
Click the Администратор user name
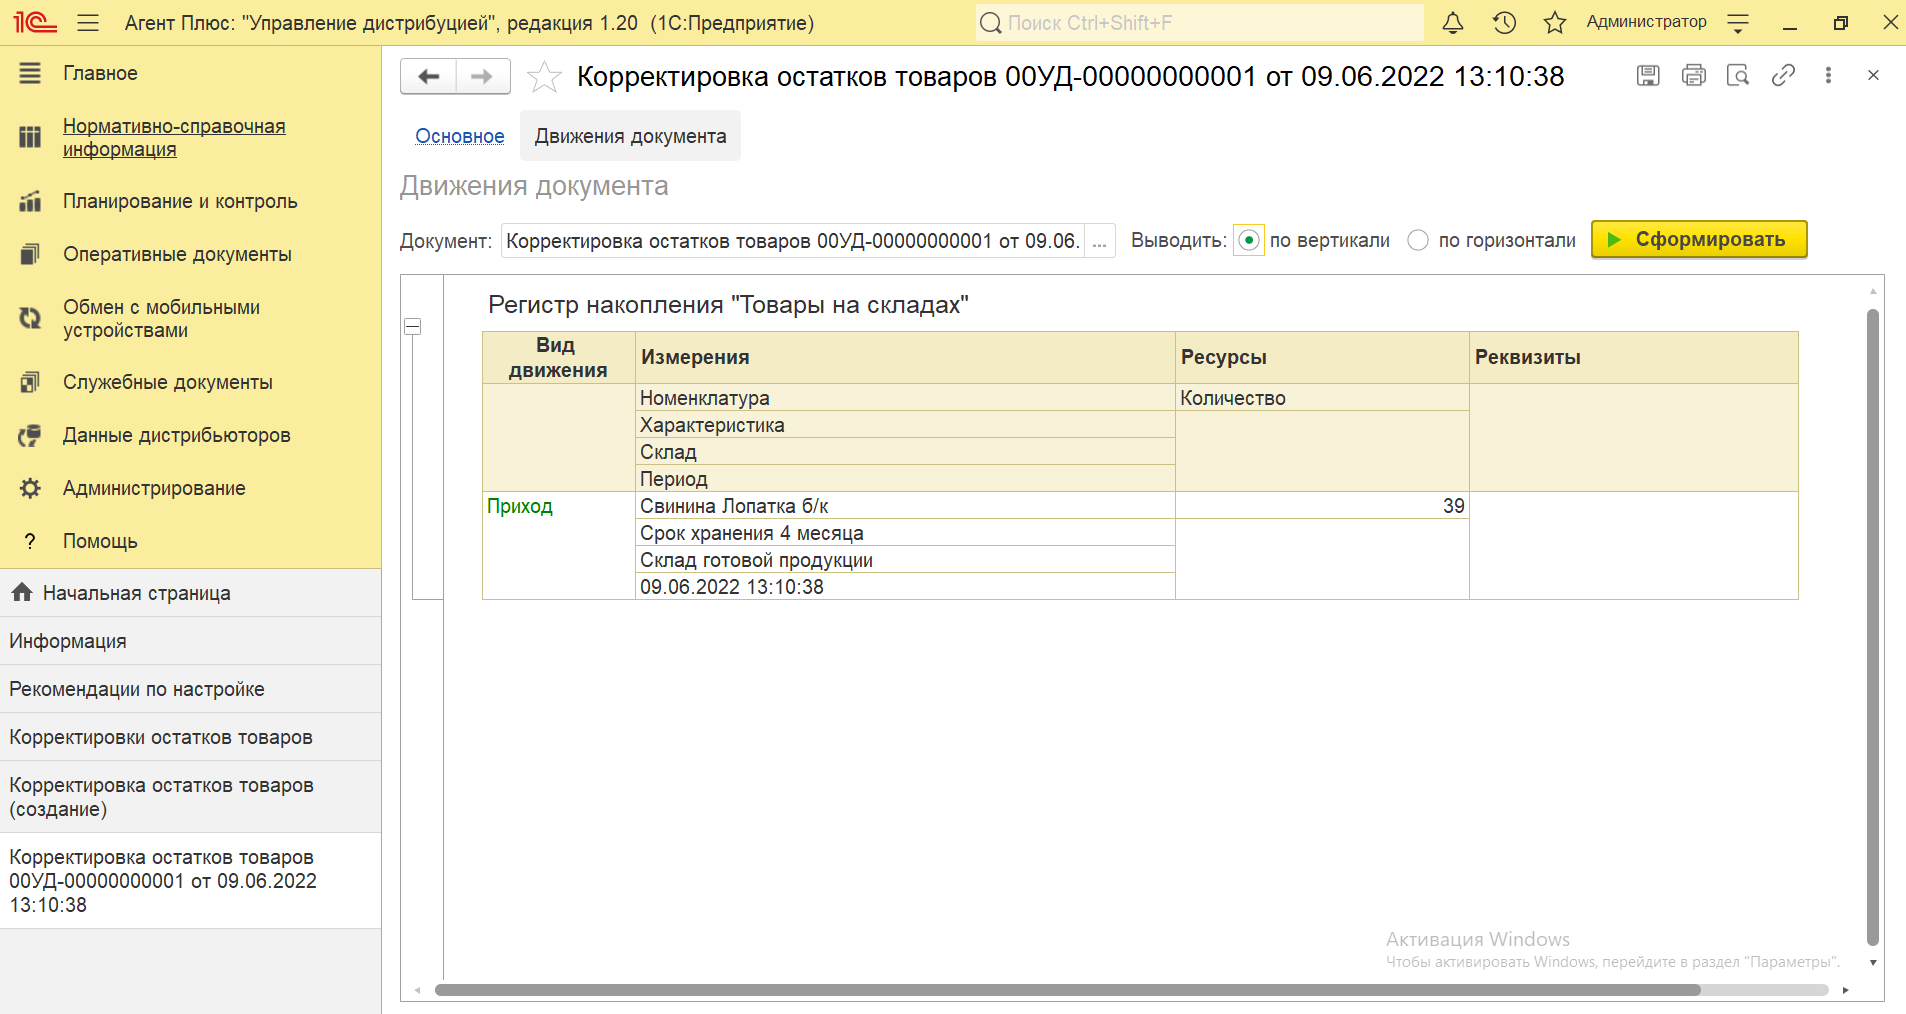(1646, 22)
